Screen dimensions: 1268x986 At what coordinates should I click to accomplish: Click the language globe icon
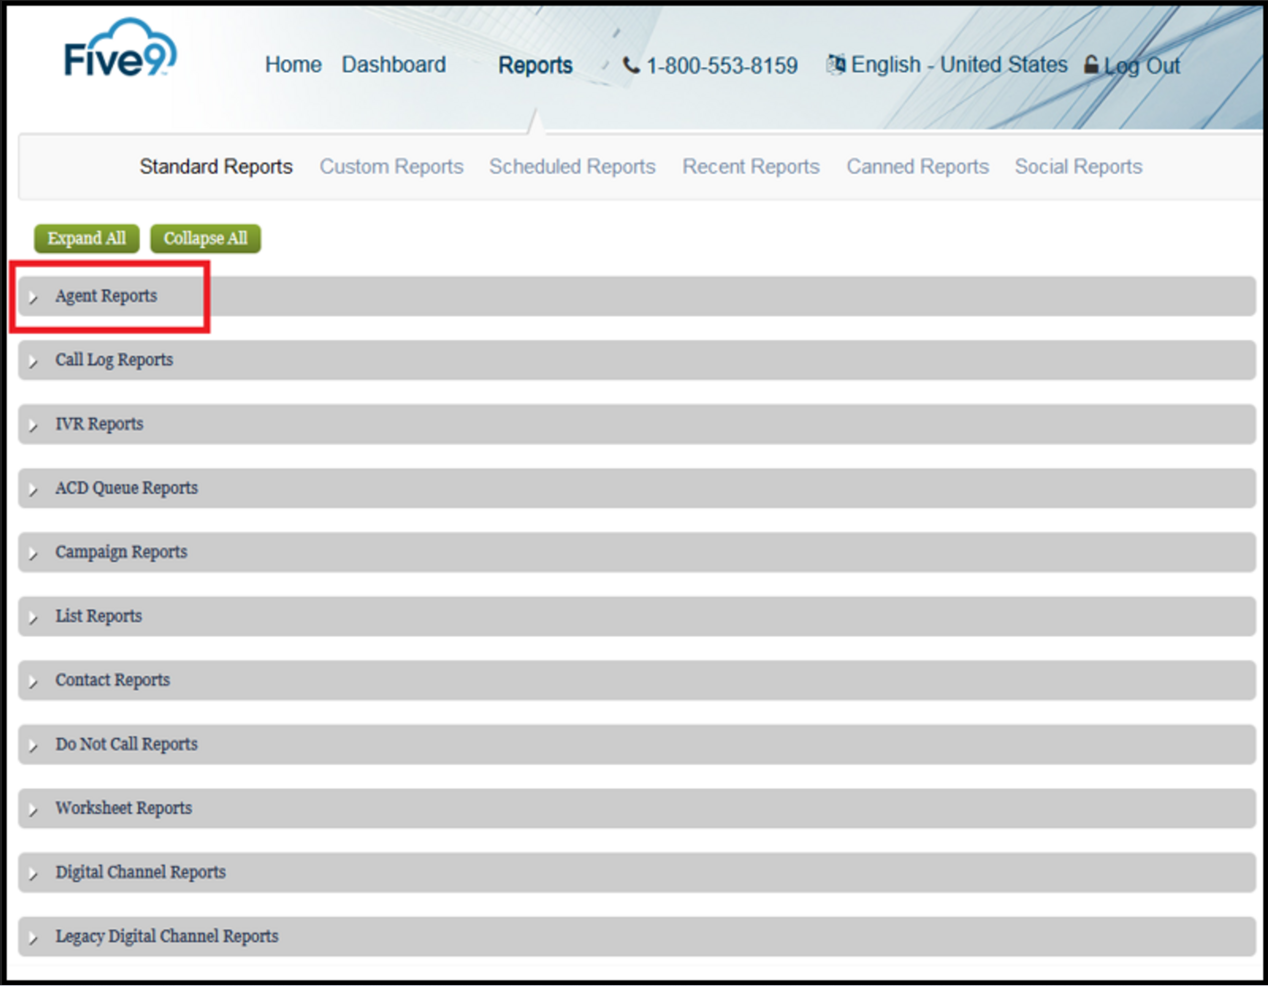pyautogui.click(x=836, y=65)
